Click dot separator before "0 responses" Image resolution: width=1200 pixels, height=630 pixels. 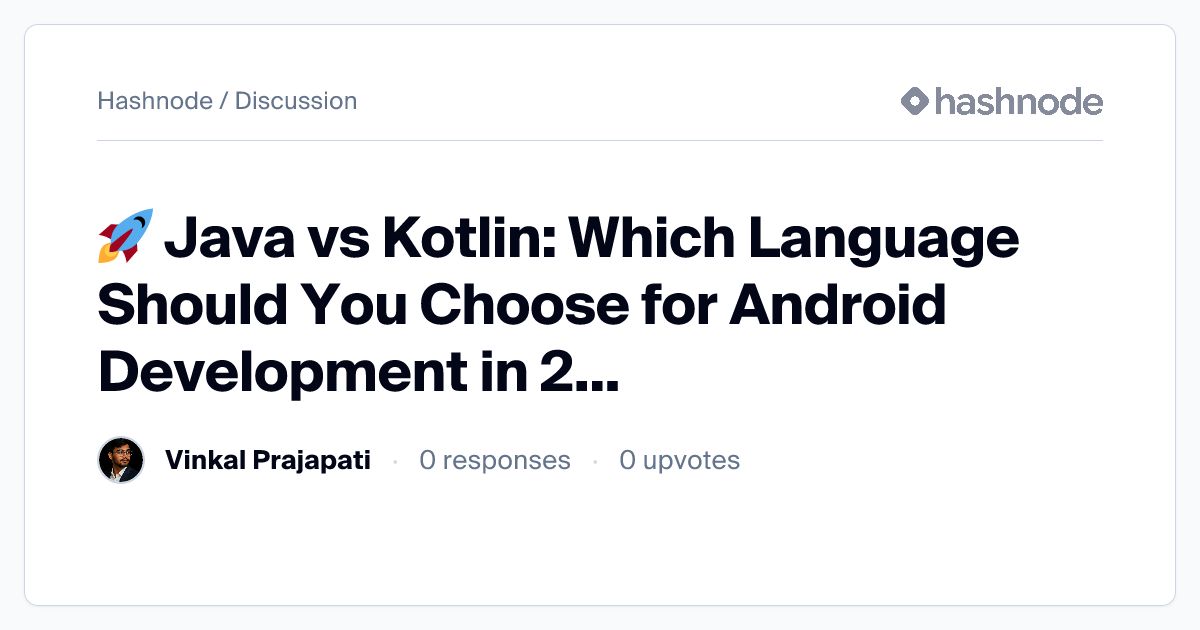395,461
